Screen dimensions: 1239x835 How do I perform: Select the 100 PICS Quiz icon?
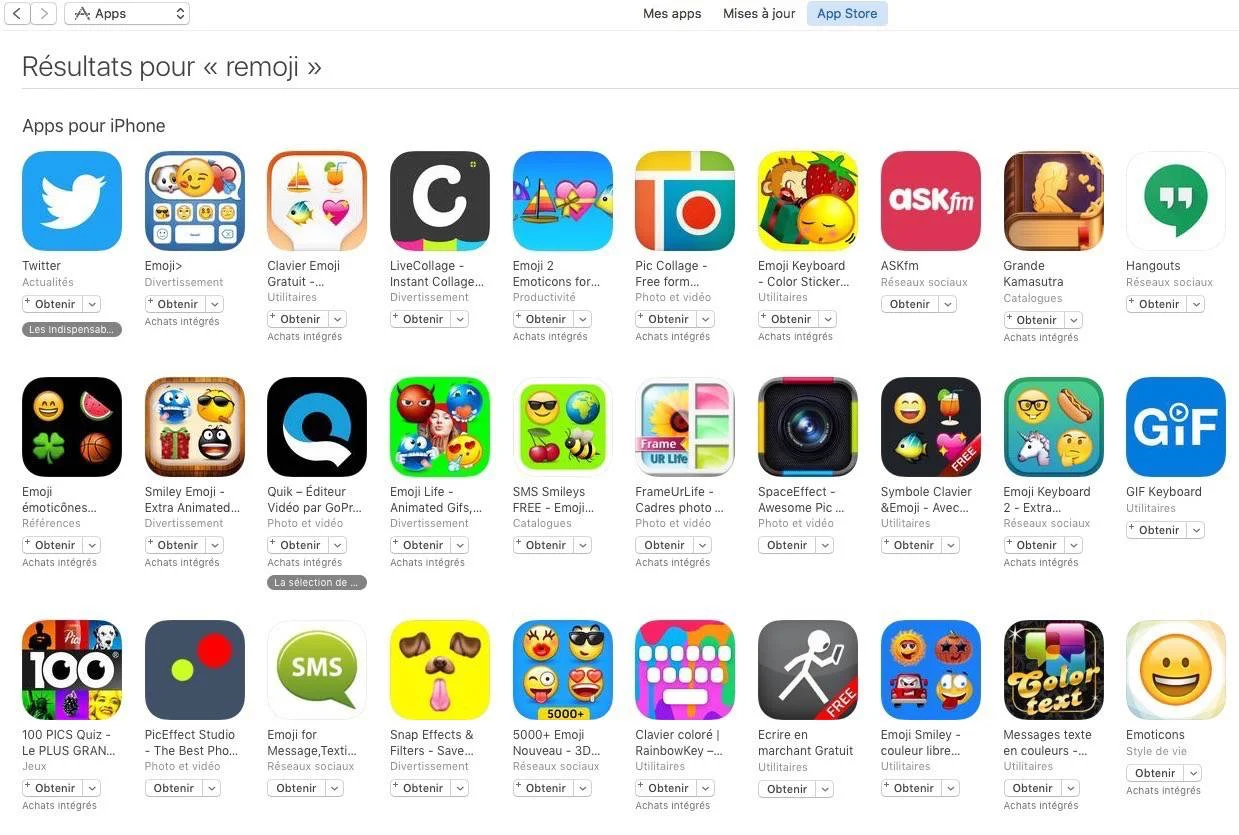[72, 670]
